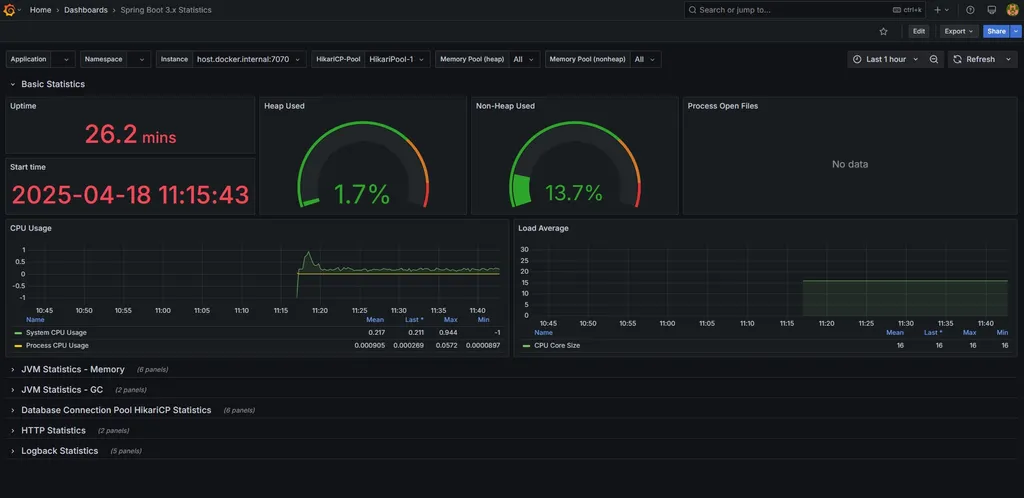Viewport: 1024px width, 498px height.
Task: Open the refresh interval dropdown arrow
Action: pyautogui.click(x=1009, y=59)
